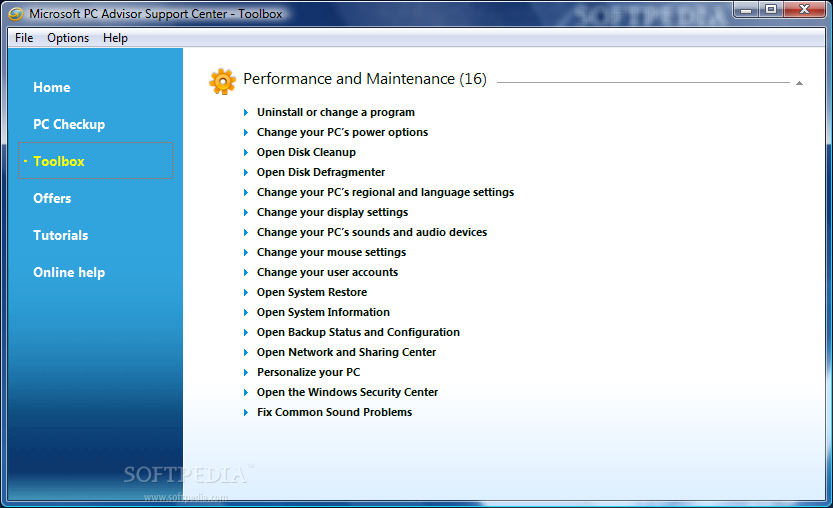Click the Performance and Maintenance gear icon
The image size is (833, 508).
[222, 81]
